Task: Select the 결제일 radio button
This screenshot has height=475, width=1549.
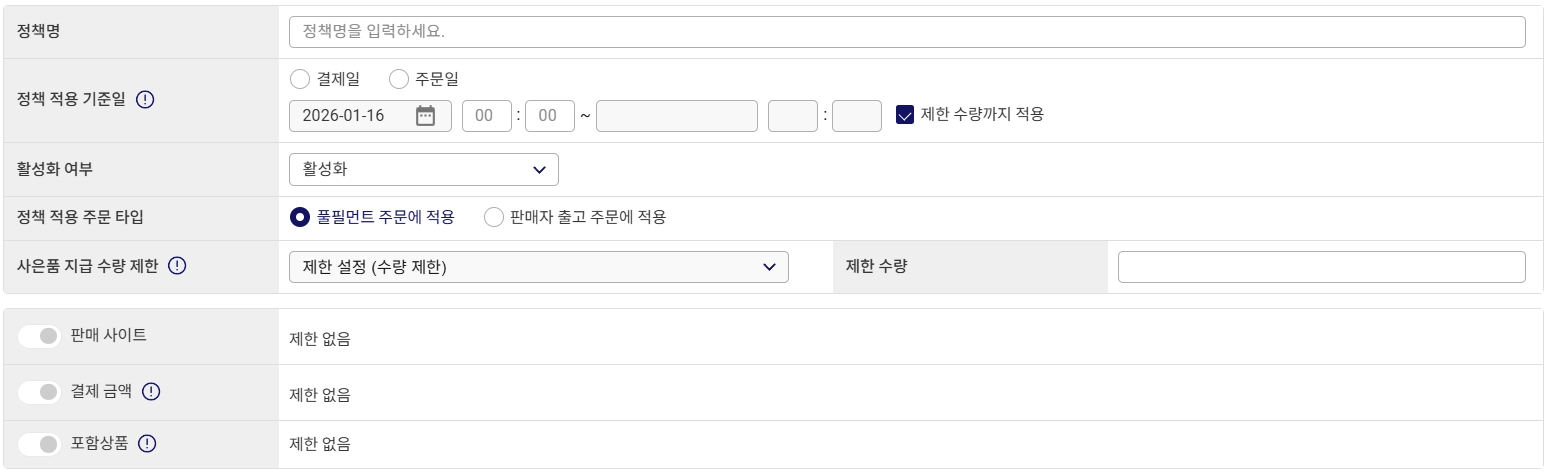Action: [300, 78]
